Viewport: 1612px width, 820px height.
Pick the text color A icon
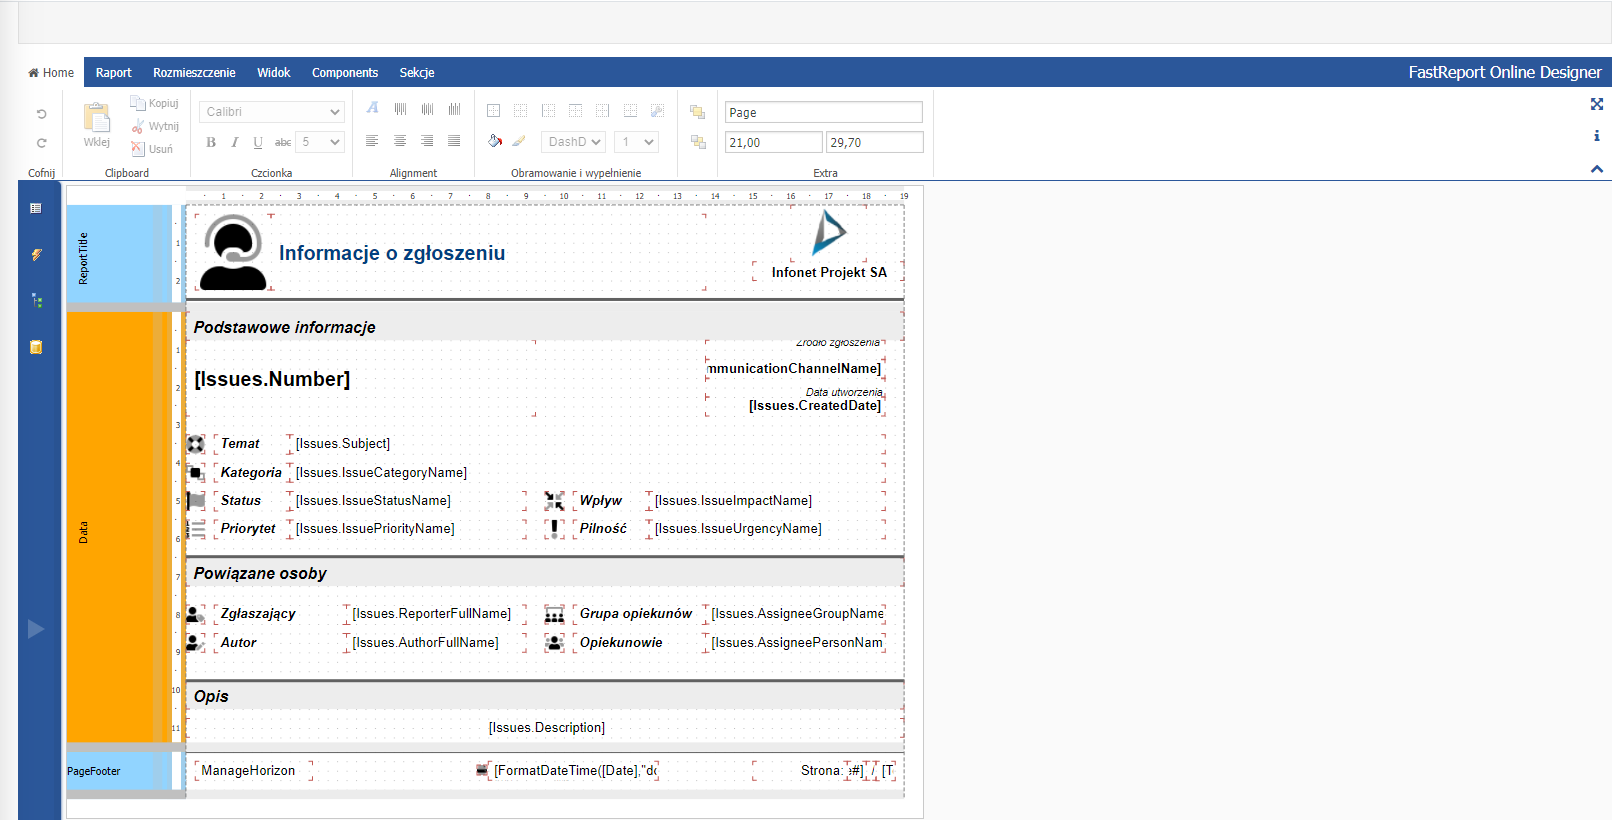[372, 108]
